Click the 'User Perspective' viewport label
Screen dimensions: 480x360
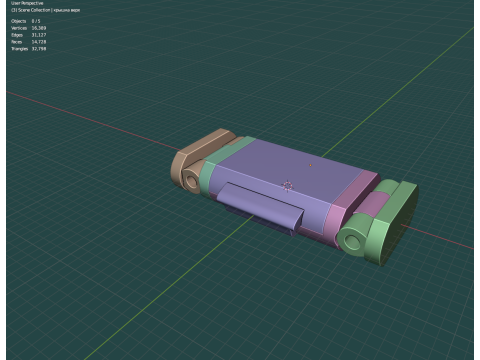(x=27, y=3)
